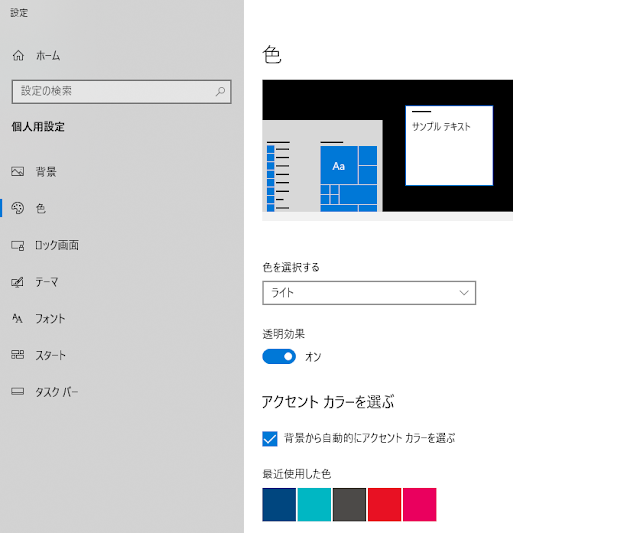Image resolution: width=640 pixels, height=533 pixels.
Task: Click the Home house icon
Action: point(18,56)
